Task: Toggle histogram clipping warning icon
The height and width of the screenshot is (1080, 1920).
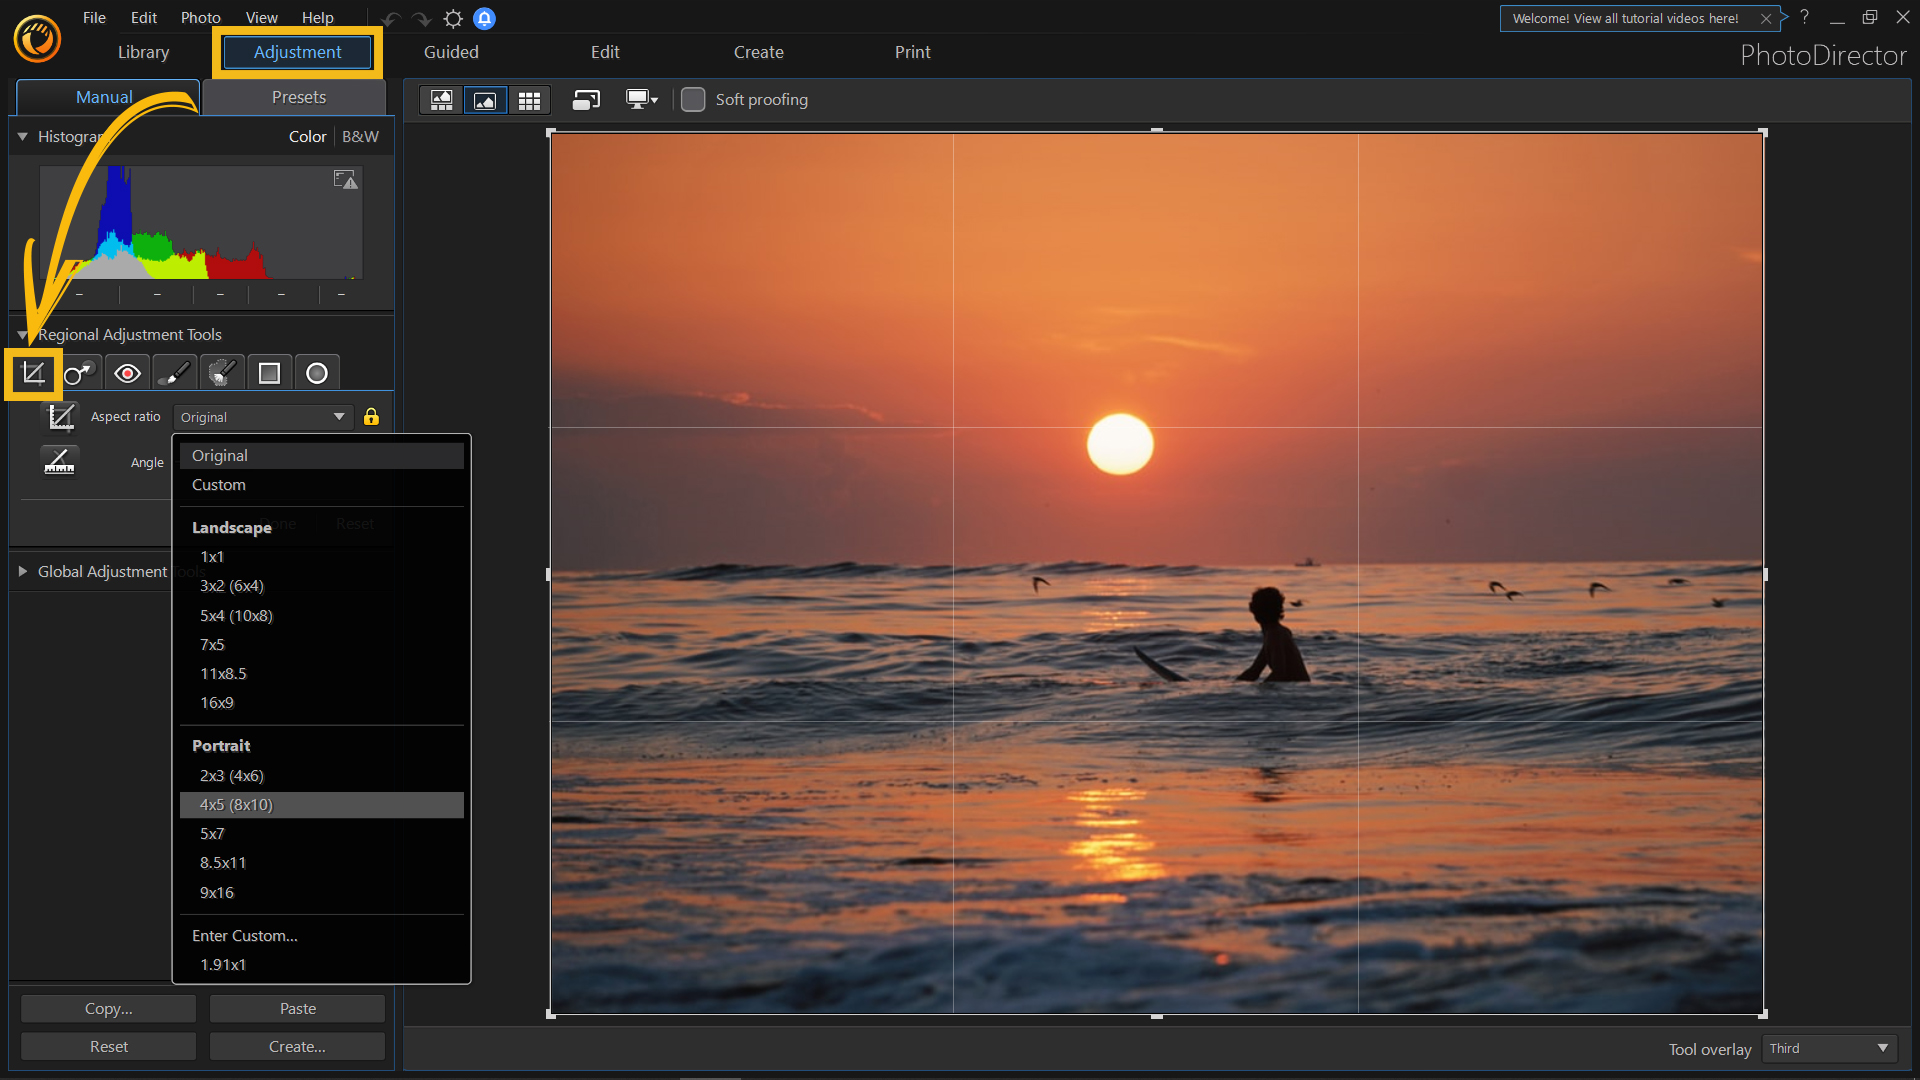Action: pyautogui.click(x=345, y=180)
